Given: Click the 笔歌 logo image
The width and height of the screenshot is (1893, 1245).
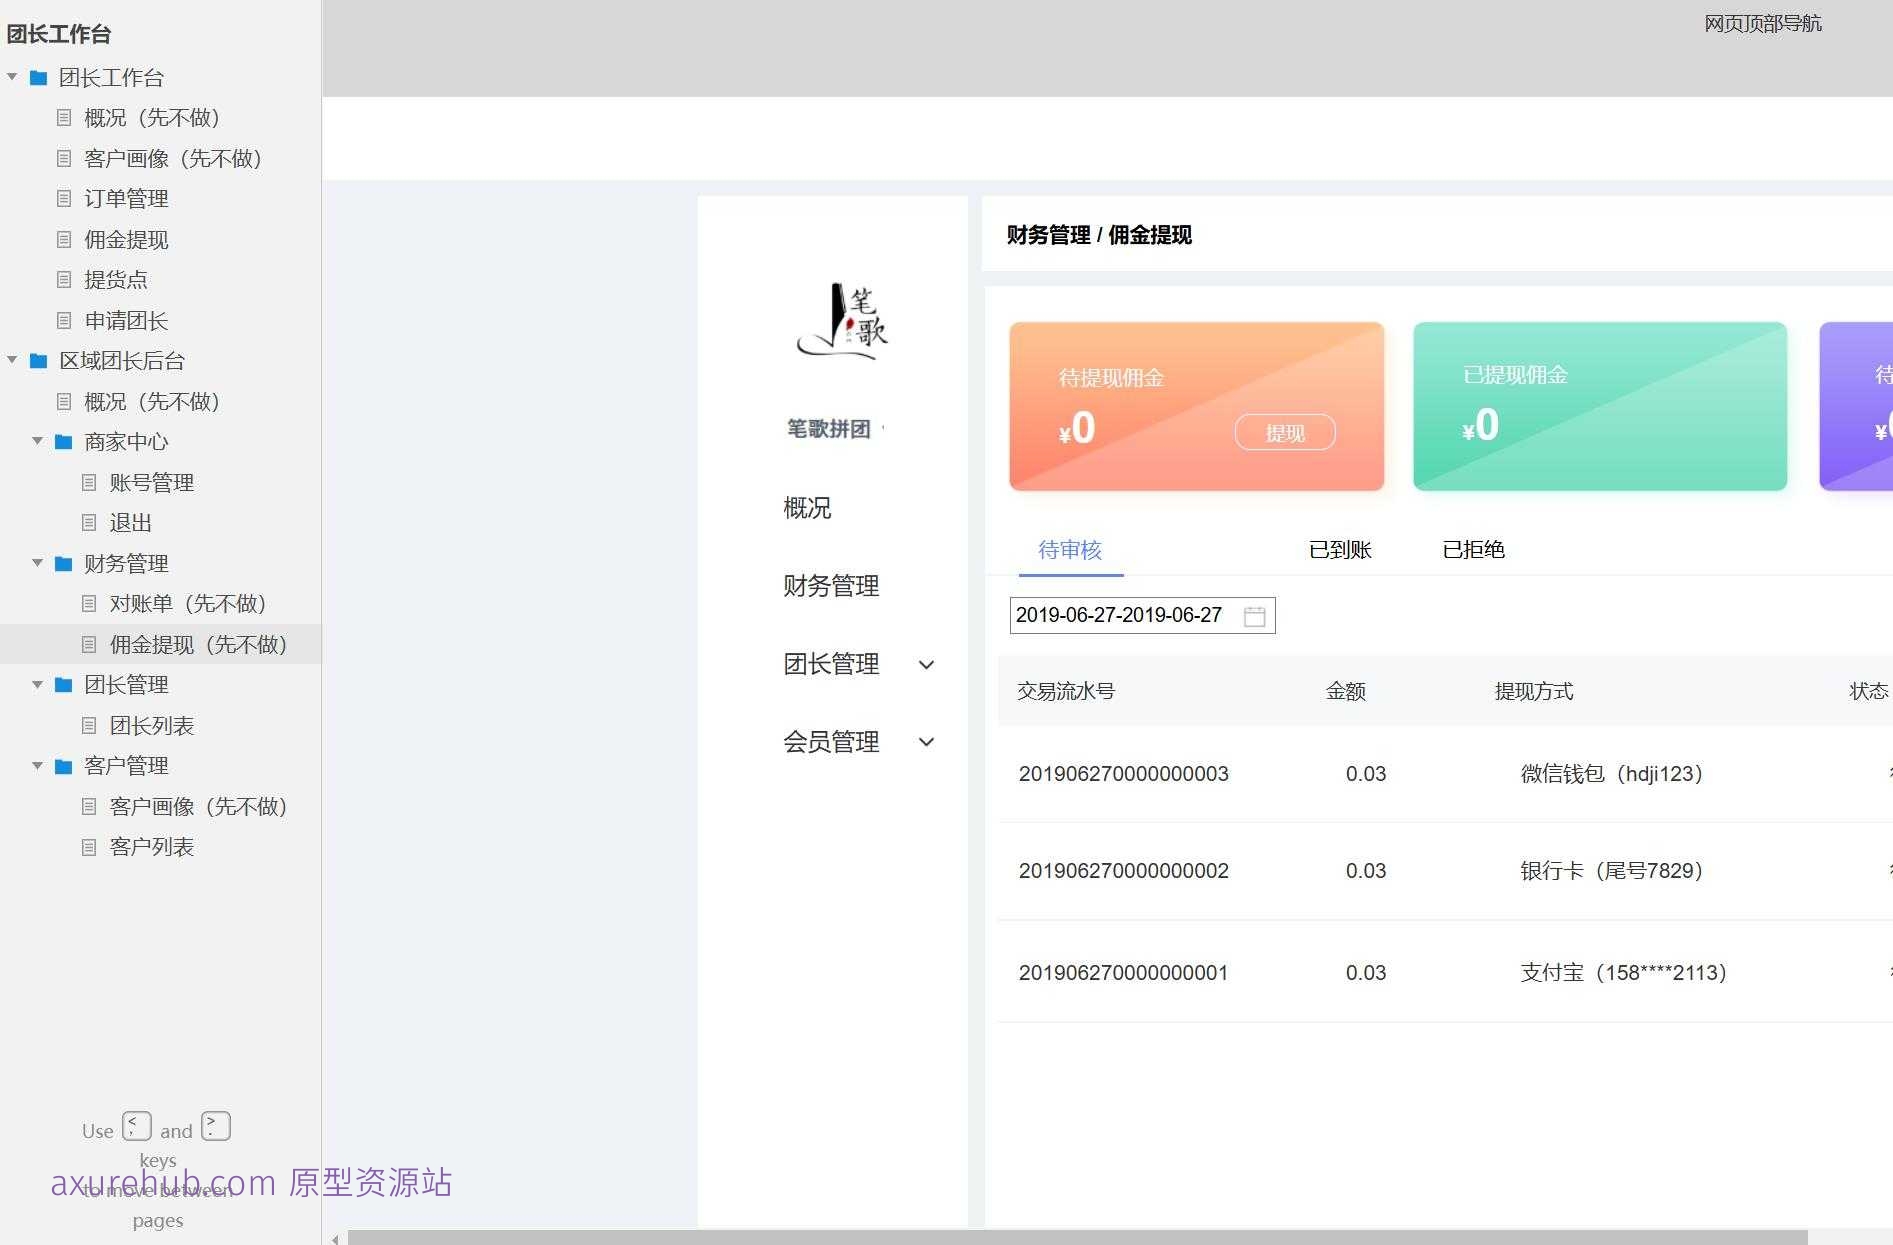Looking at the screenshot, I should [x=842, y=321].
